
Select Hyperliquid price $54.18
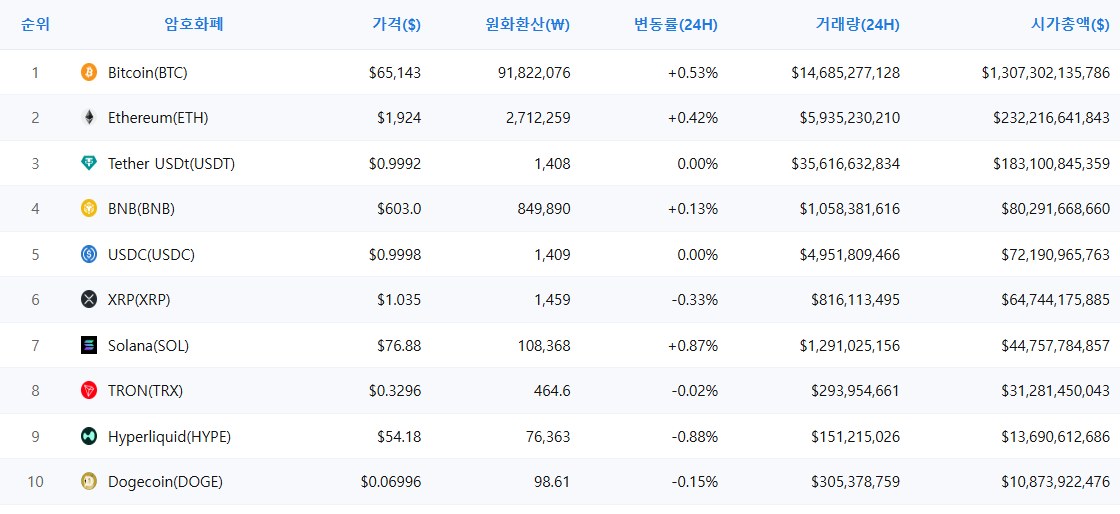click(x=399, y=436)
